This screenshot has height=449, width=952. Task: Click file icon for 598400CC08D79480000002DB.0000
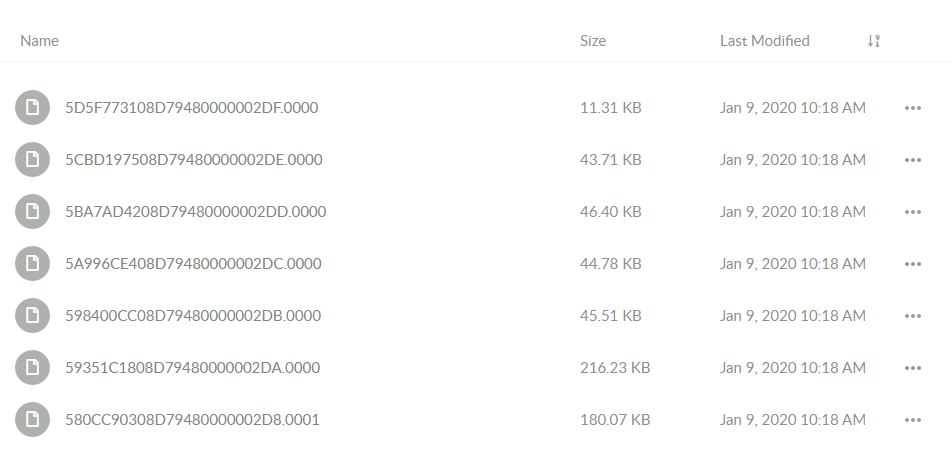pyautogui.click(x=32, y=316)
